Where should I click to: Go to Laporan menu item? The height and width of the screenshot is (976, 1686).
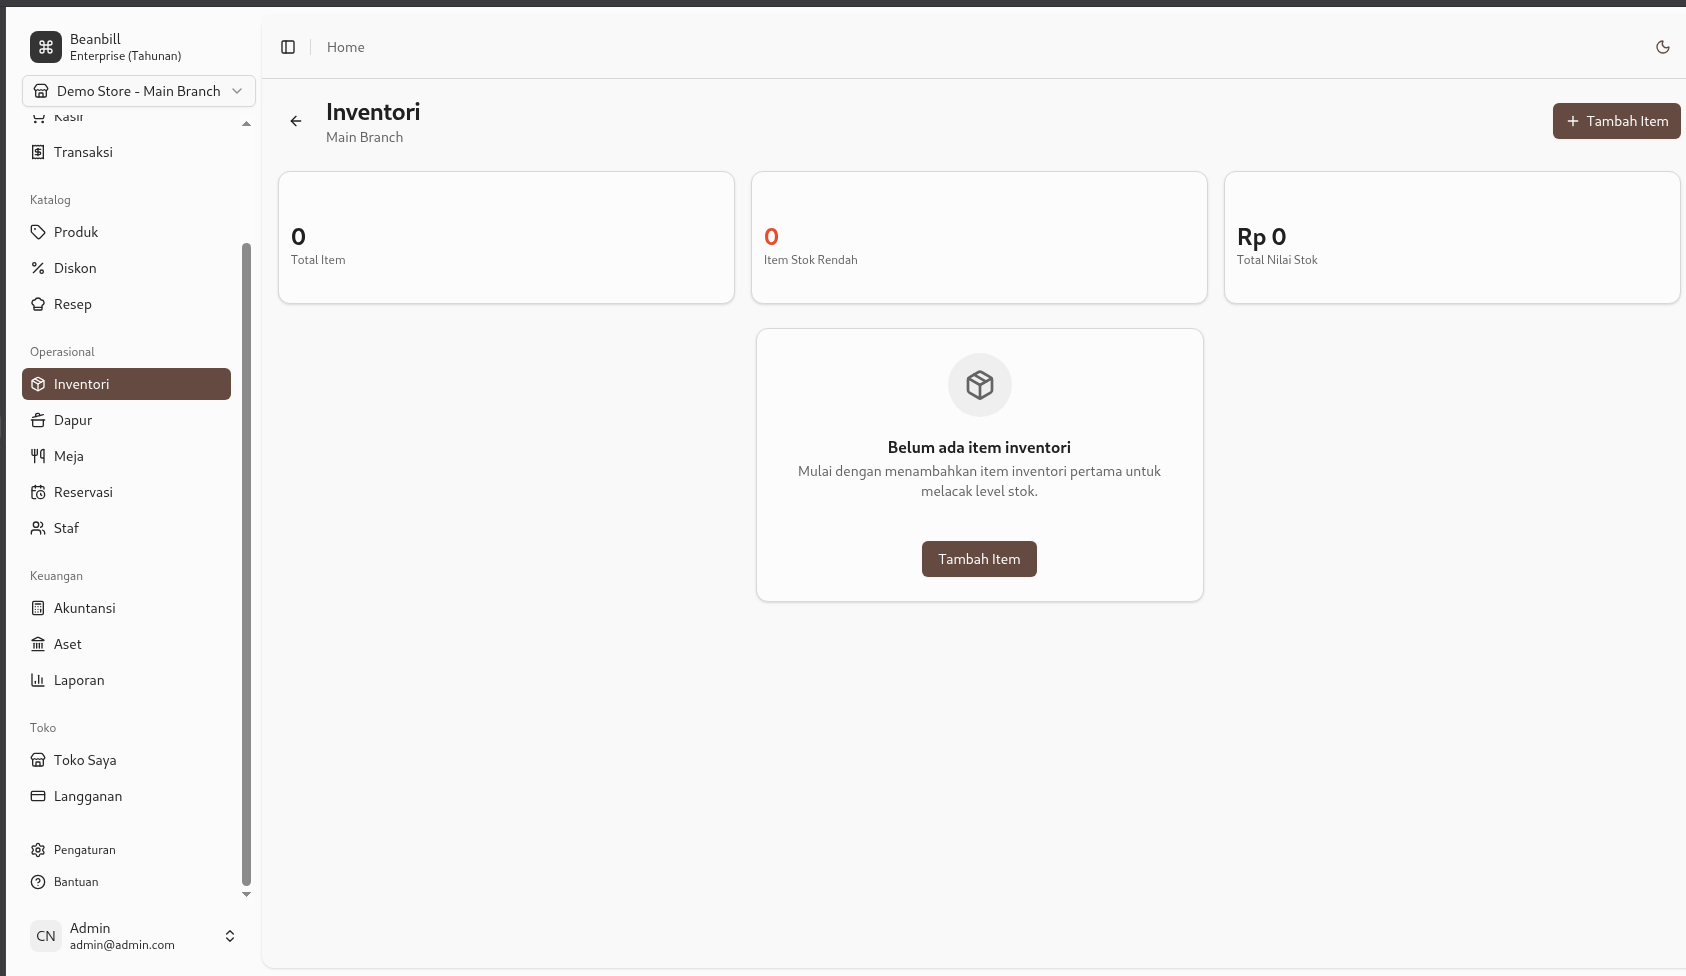(79, 680)
